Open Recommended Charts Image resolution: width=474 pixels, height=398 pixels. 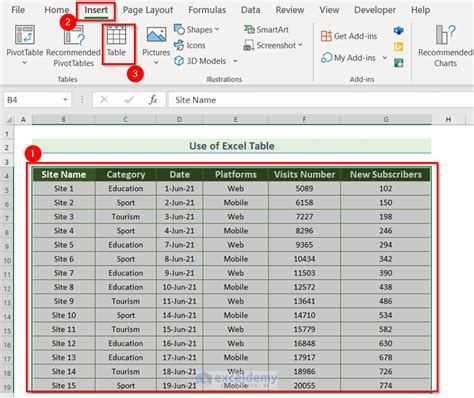[445, 46]
